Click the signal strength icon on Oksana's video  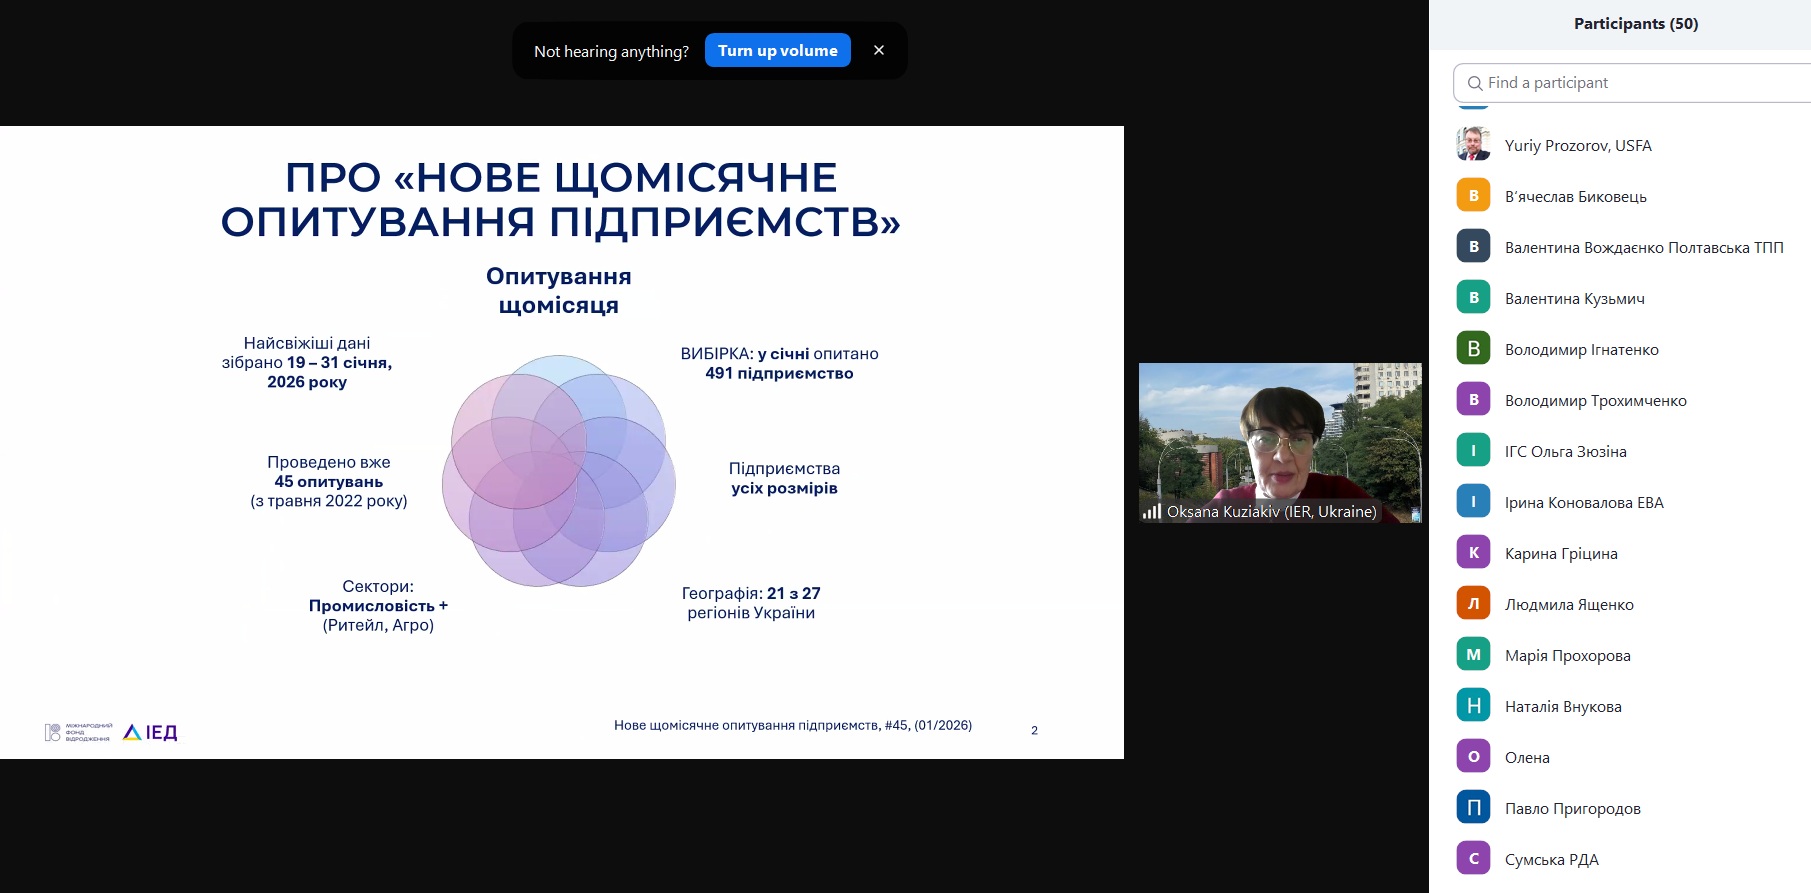tap(1152, 512)
